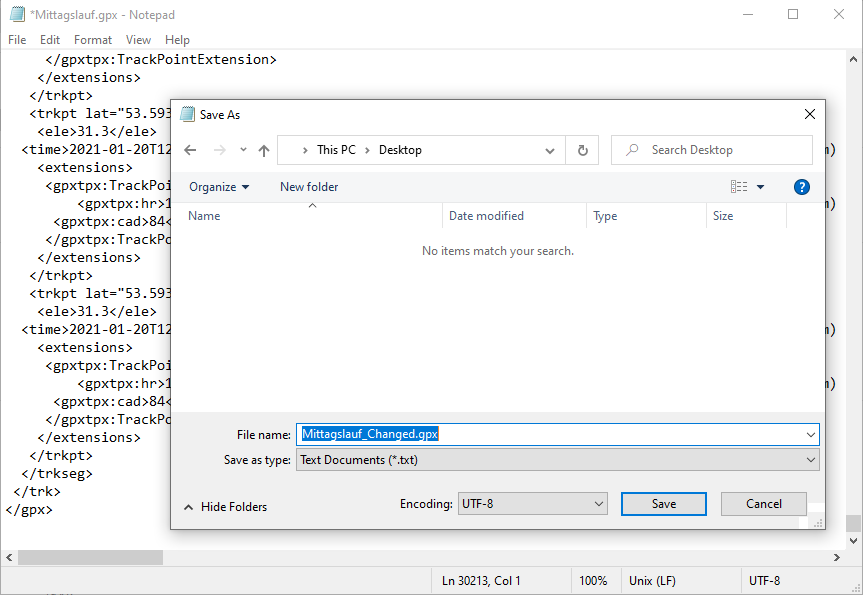Click the Notepad icon in Save As titlebar
Screen dimensions: 863x595
187,114
